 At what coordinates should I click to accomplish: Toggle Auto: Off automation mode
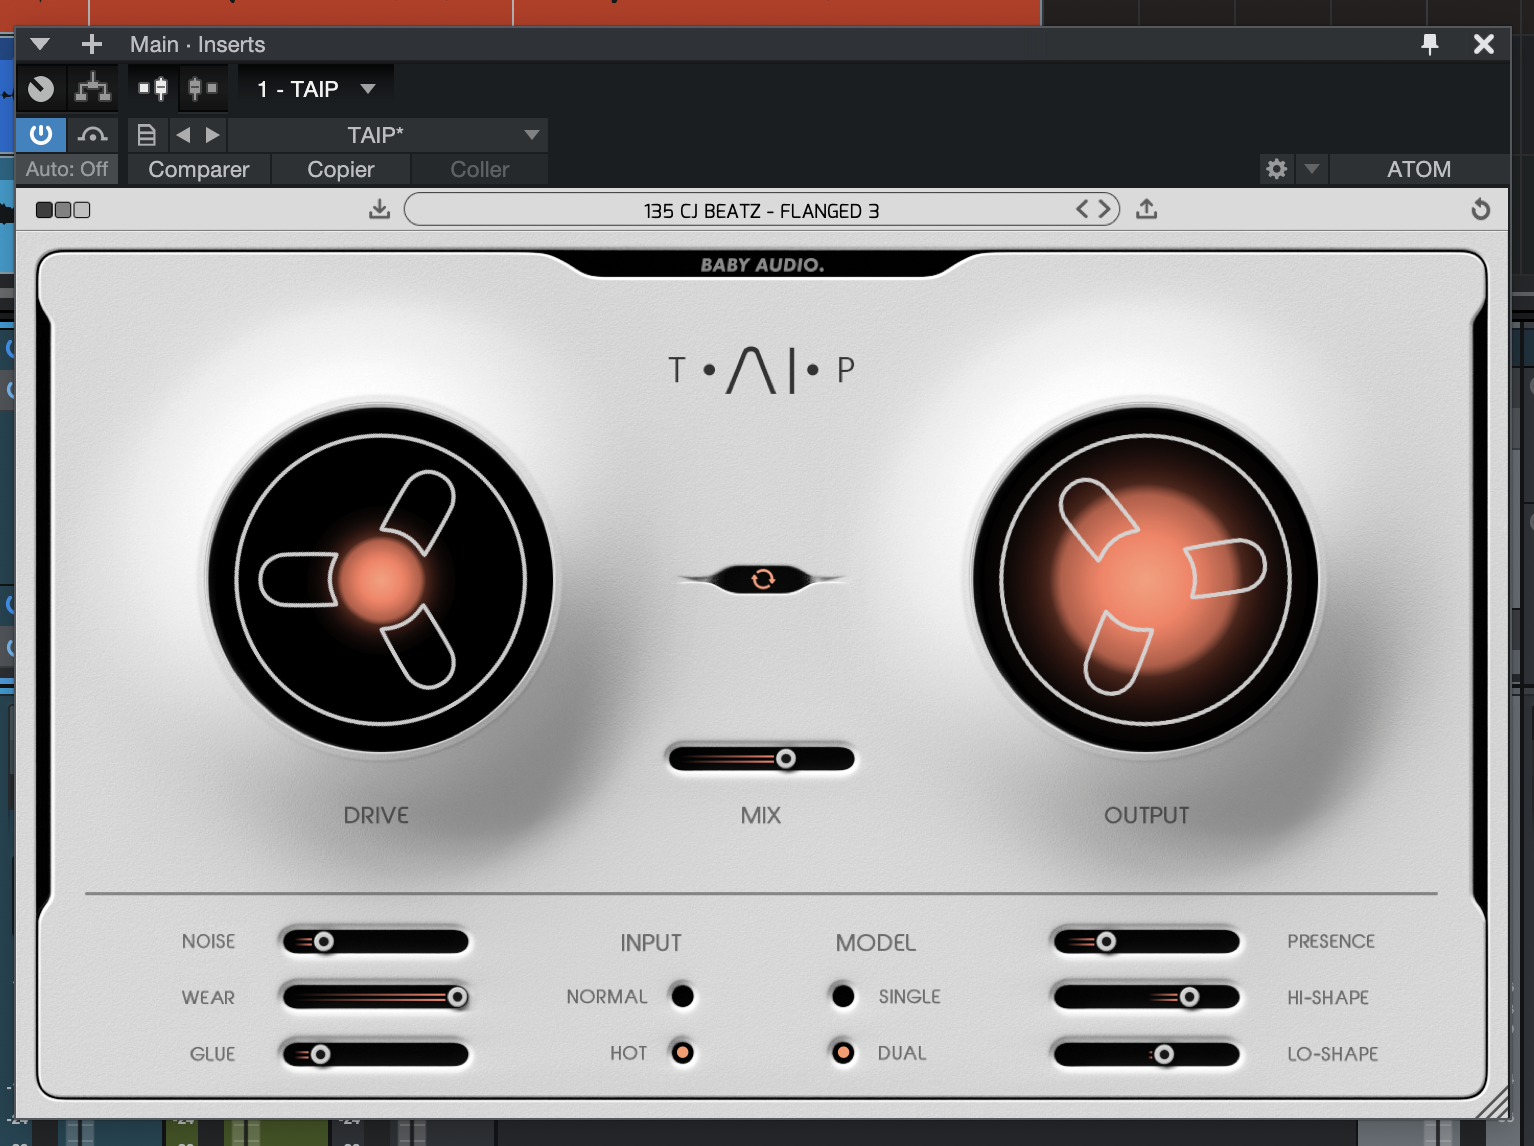pos(67,169)
